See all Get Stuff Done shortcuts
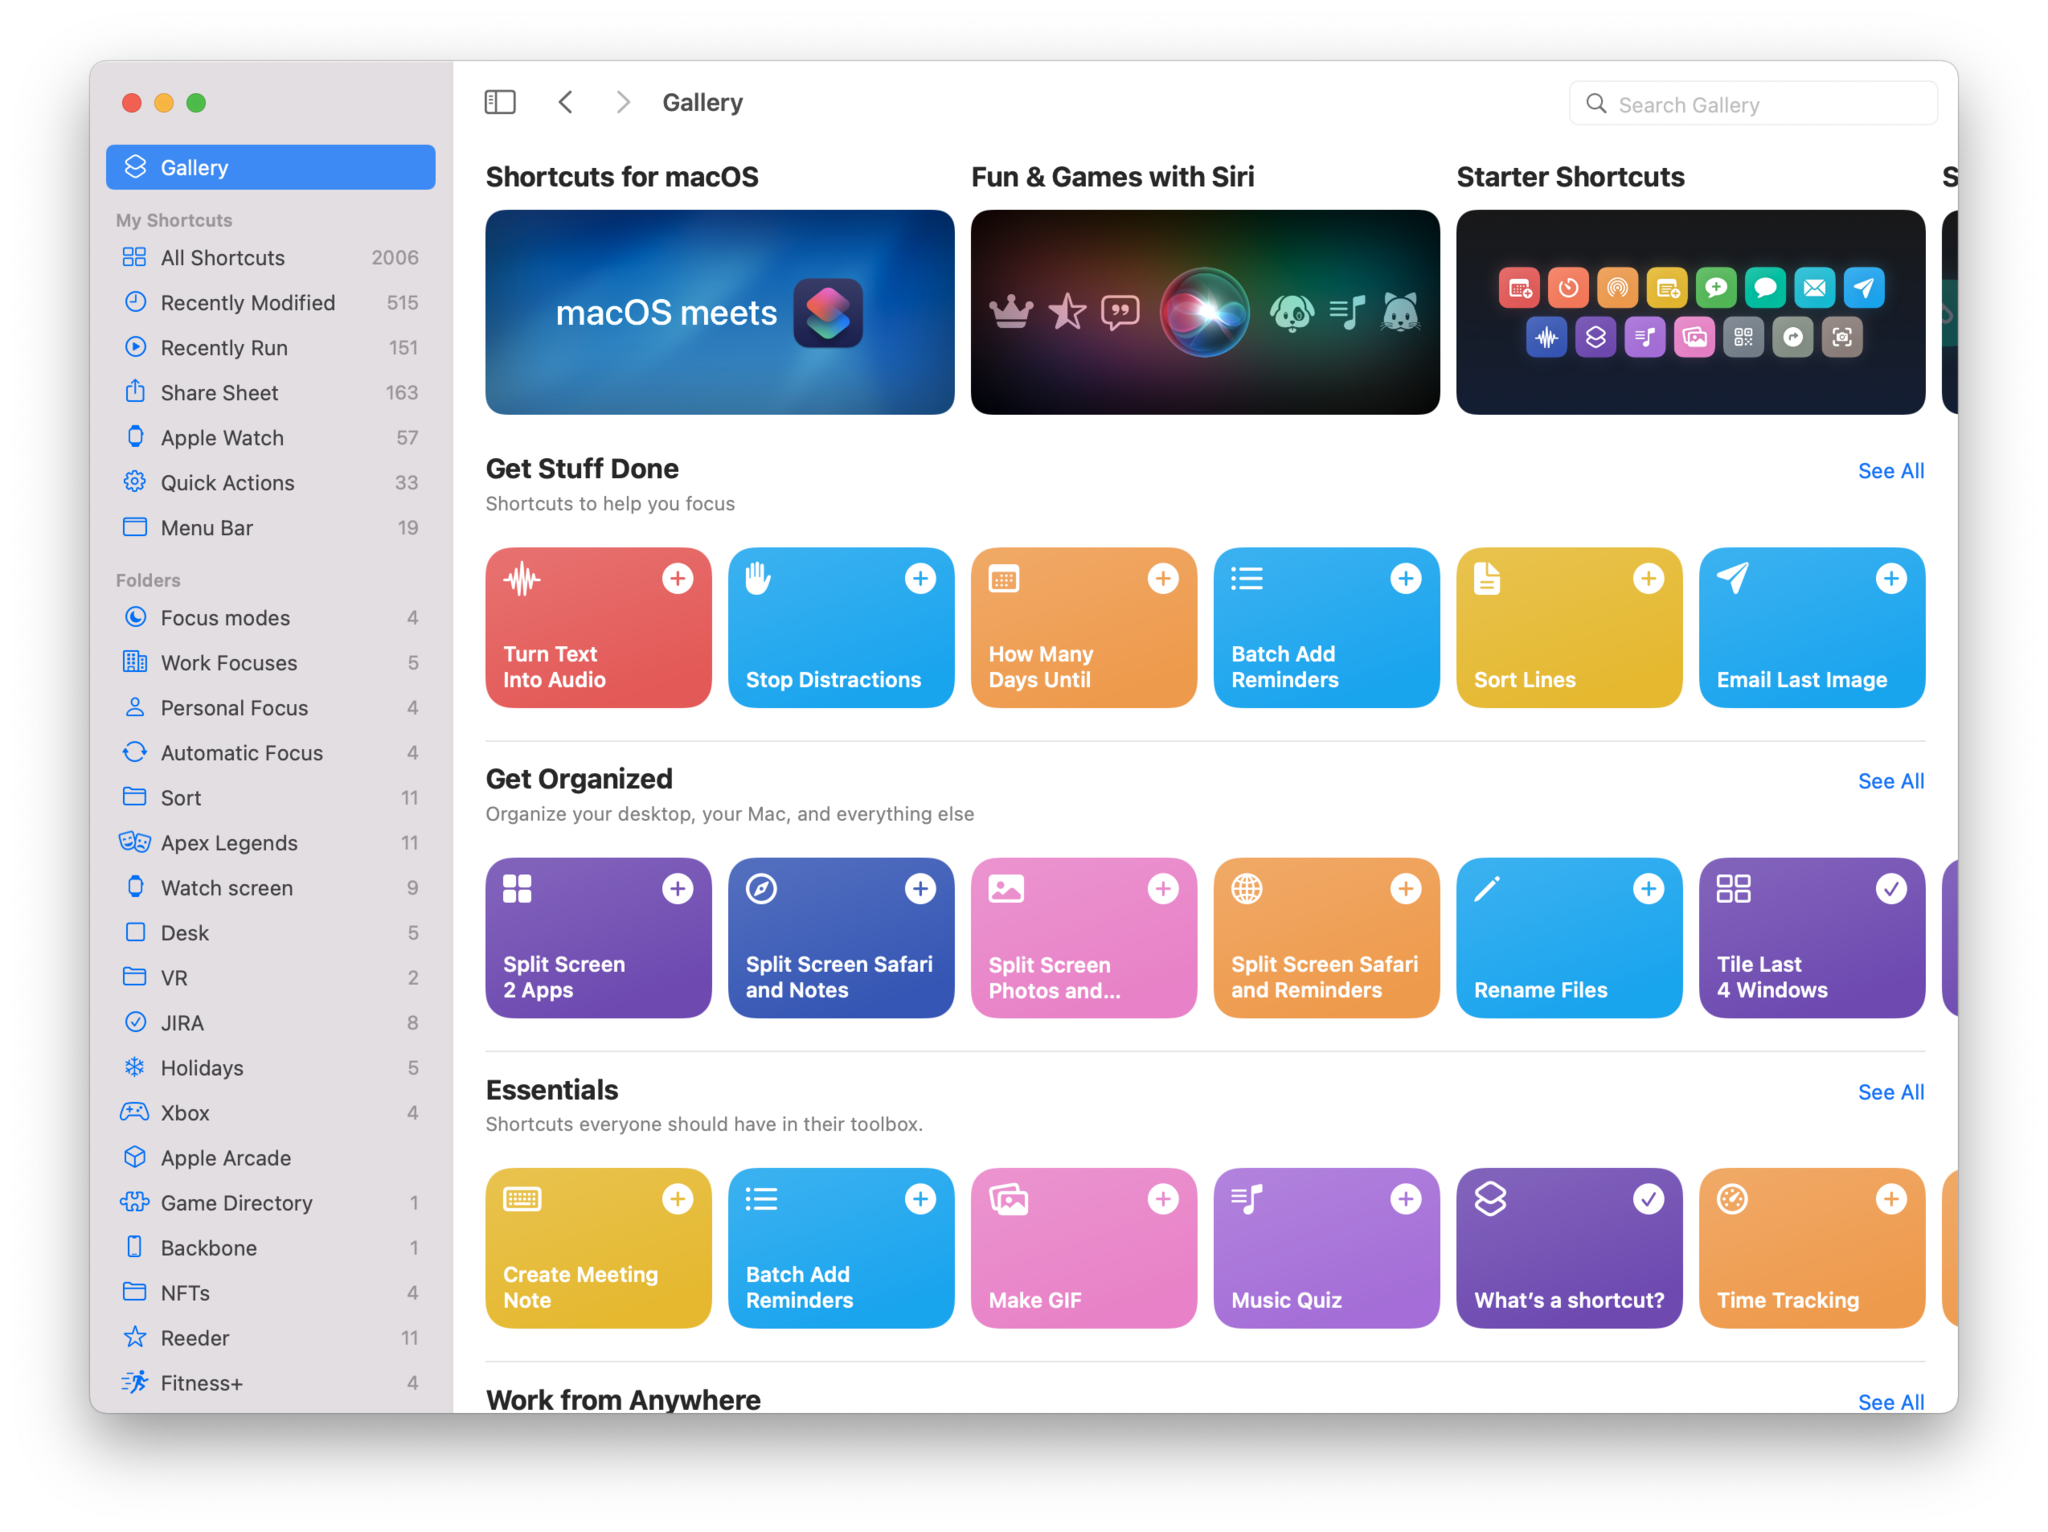This screenshot has width=2048, height=1532. [1890, 470]
